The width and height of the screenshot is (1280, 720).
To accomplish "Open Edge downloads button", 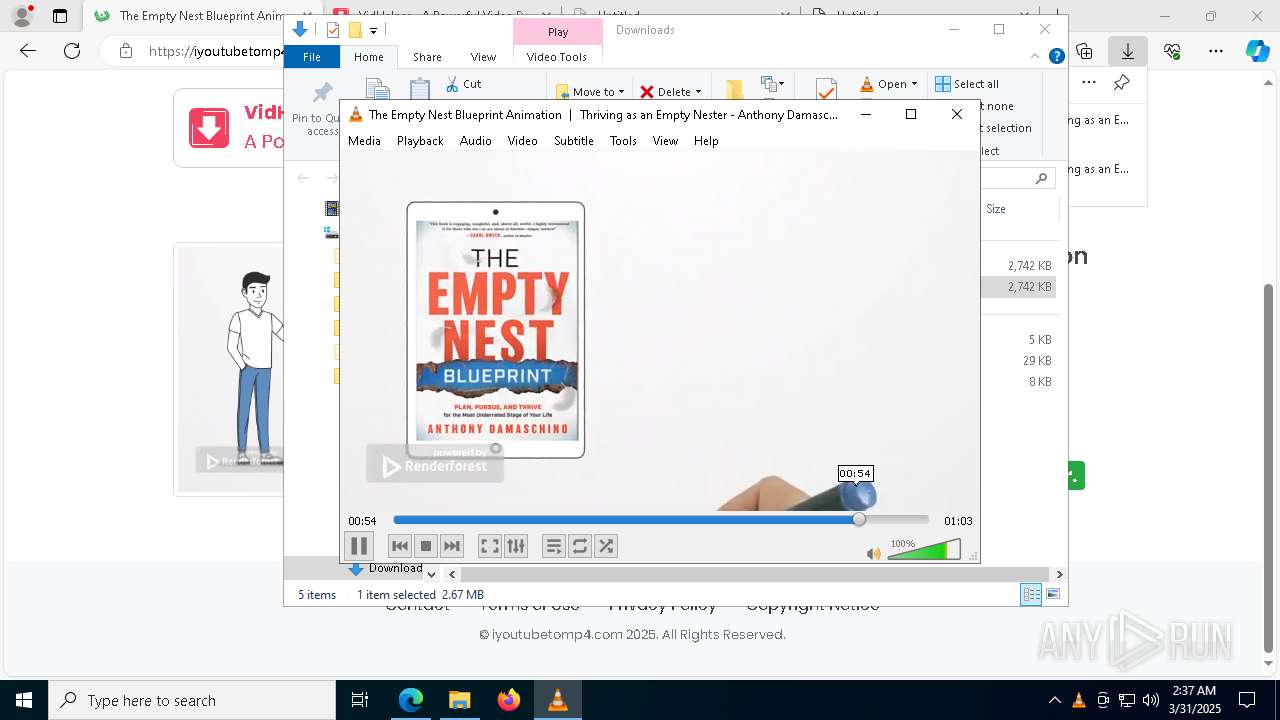I will tap(1128, 51).
